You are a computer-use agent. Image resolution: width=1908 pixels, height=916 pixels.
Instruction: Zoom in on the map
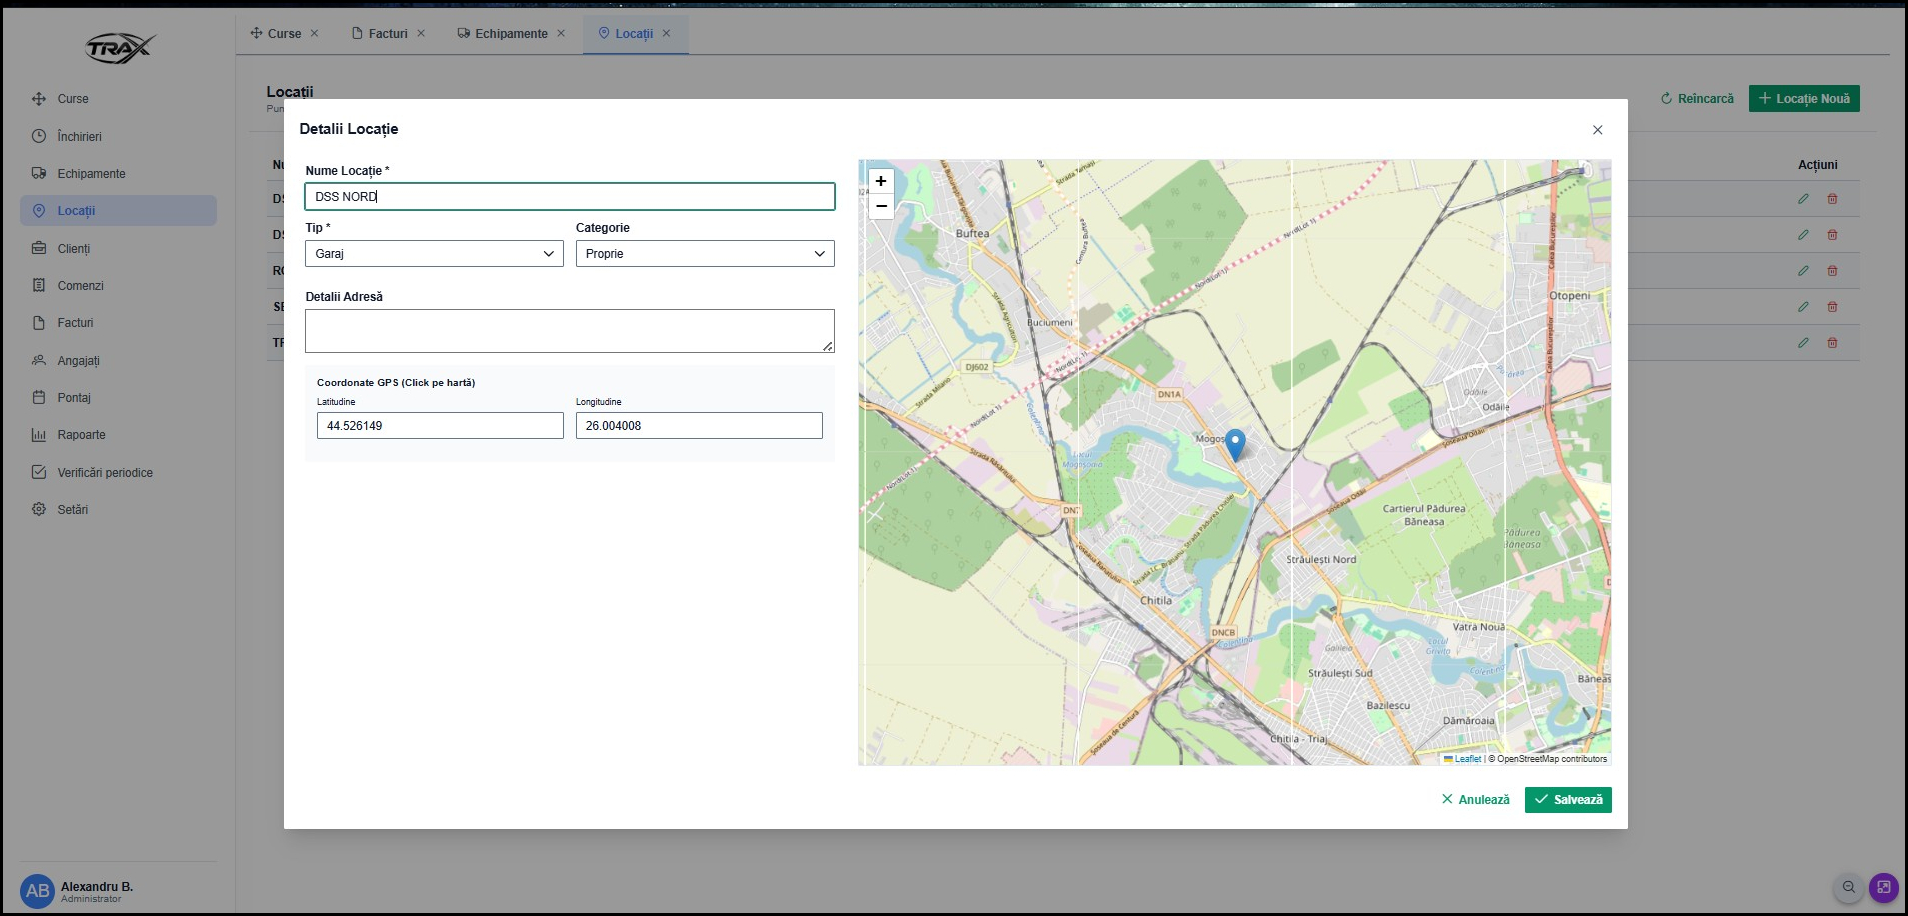coord(880,181)
